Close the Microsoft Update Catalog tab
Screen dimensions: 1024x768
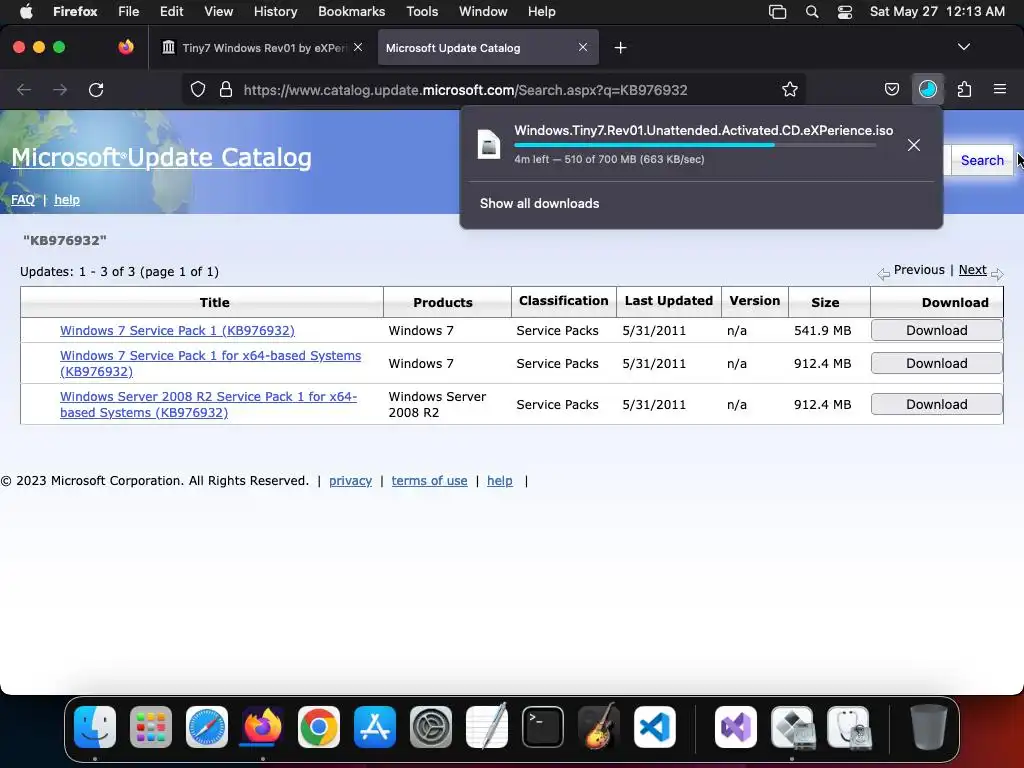pyautogui.click(x=583, y=47)
